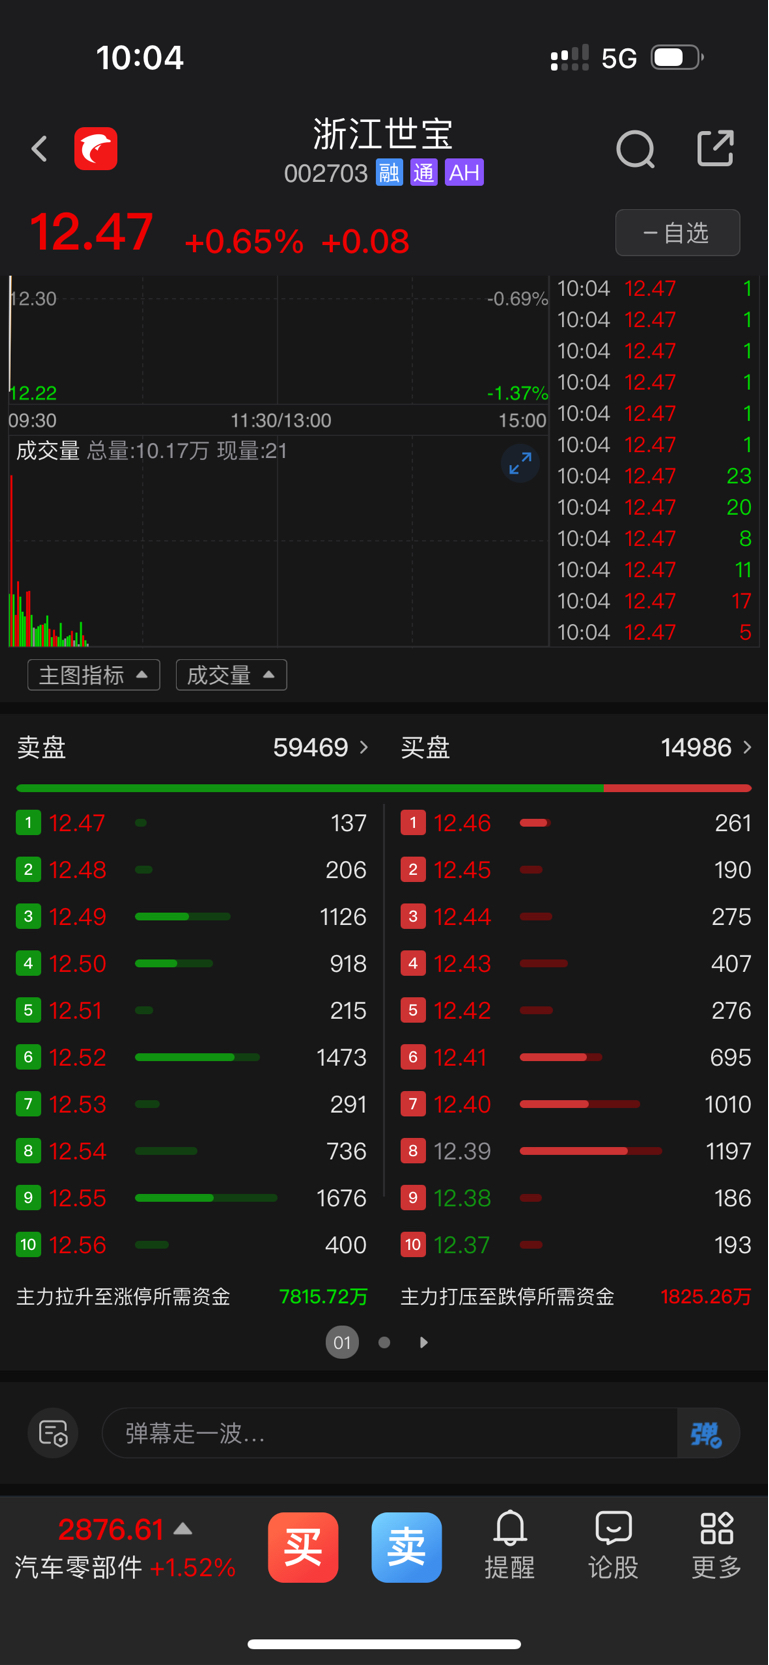Select buy price 12.39 row
The height and width of the screenshot is (1665, 769).
pyautogui.click(x=576, y=1151)
